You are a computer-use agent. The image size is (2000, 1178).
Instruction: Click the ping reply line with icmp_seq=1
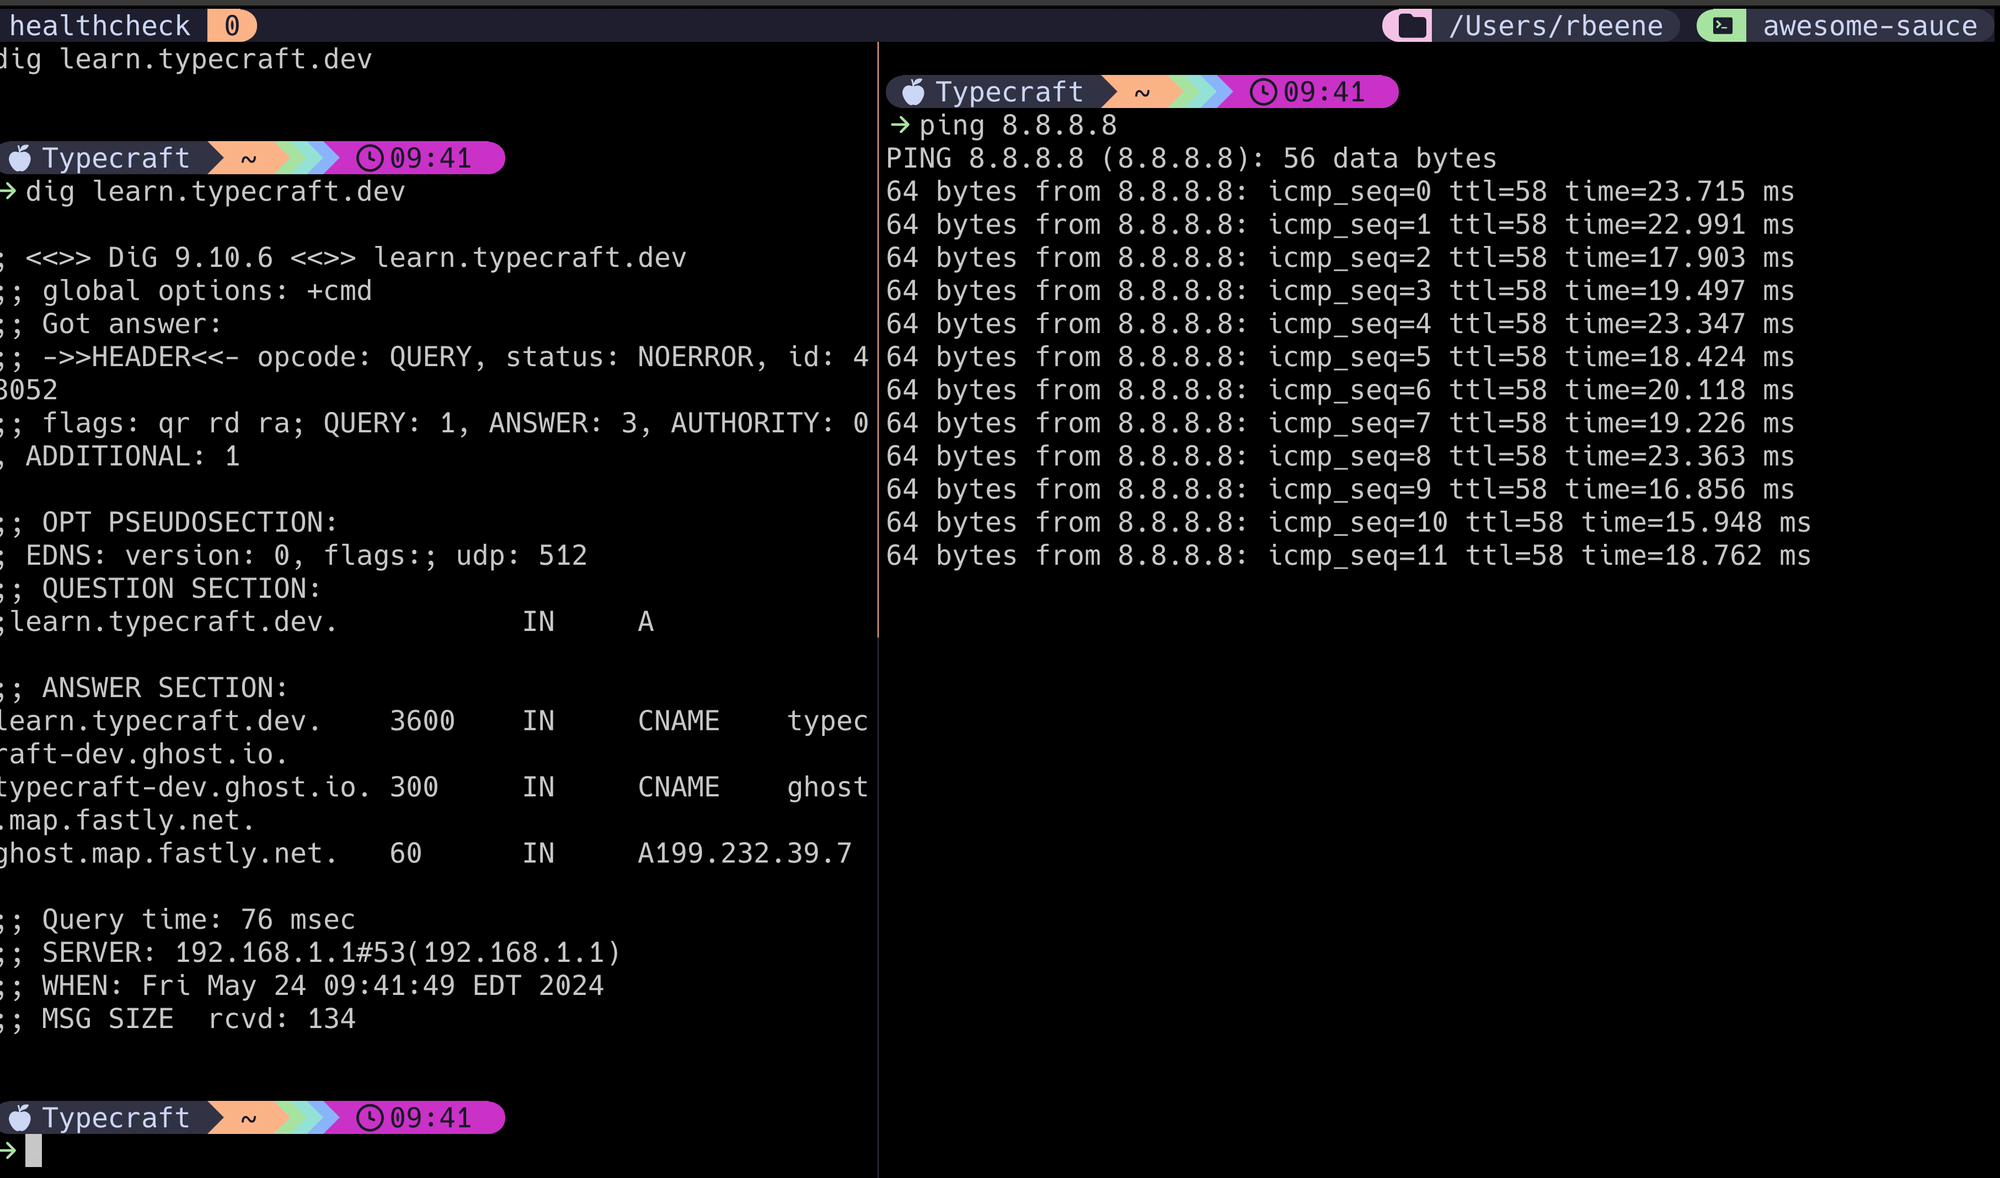[x=1340, y=224]
